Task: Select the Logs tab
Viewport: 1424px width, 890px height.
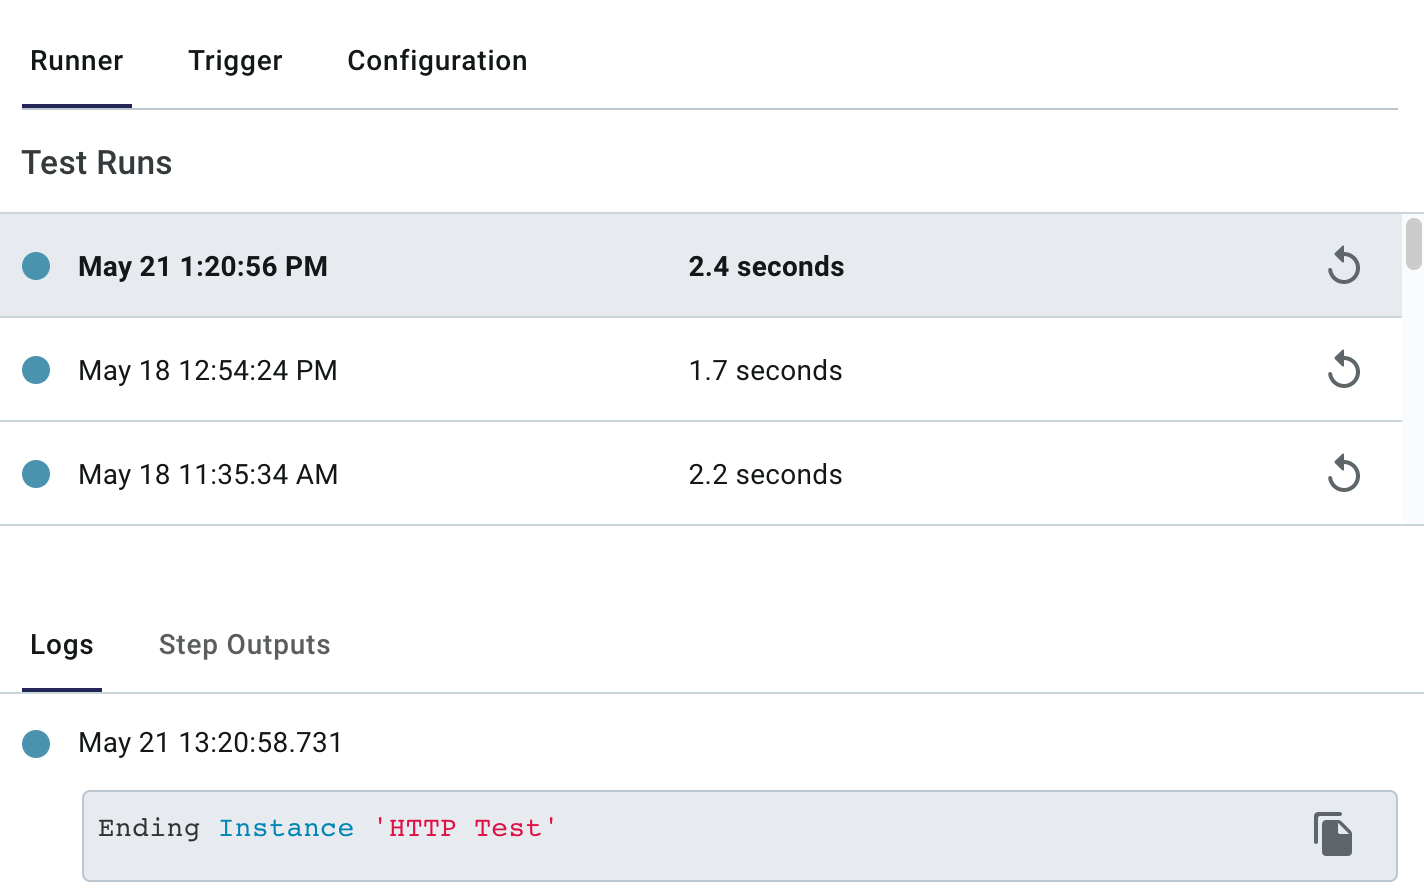Action: point(61,645)
